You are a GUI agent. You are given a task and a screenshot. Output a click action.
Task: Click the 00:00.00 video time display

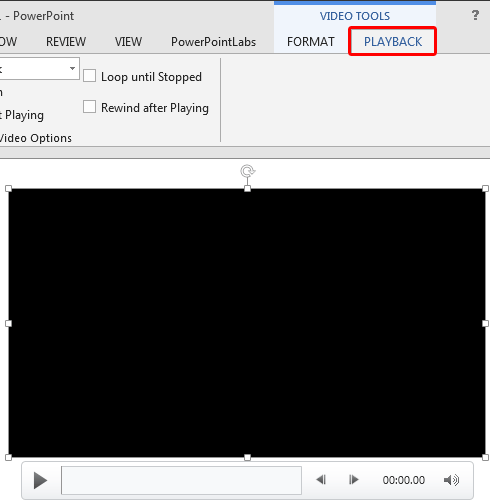[403, 480]
